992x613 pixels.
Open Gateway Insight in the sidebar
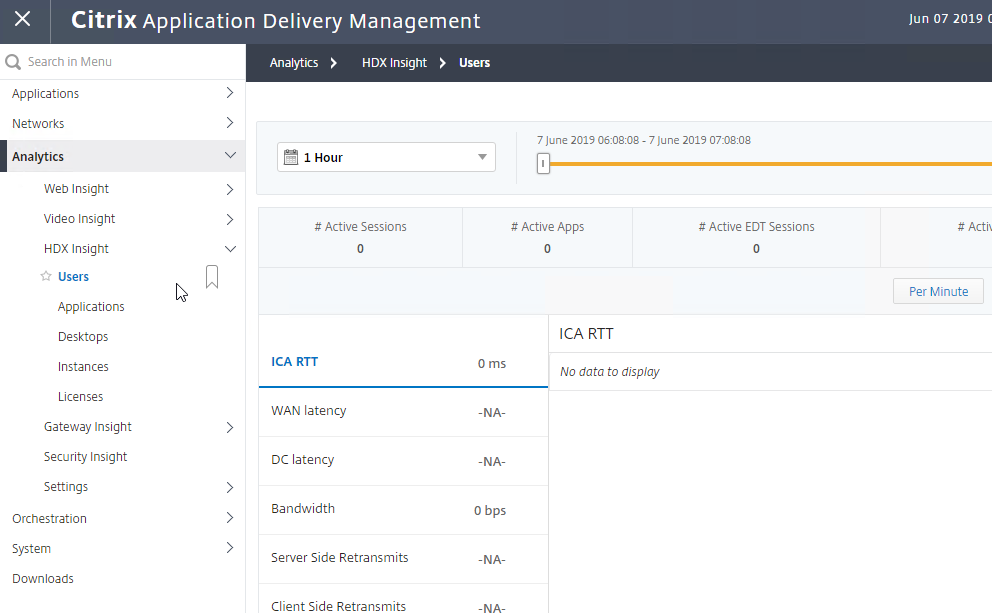87,427
